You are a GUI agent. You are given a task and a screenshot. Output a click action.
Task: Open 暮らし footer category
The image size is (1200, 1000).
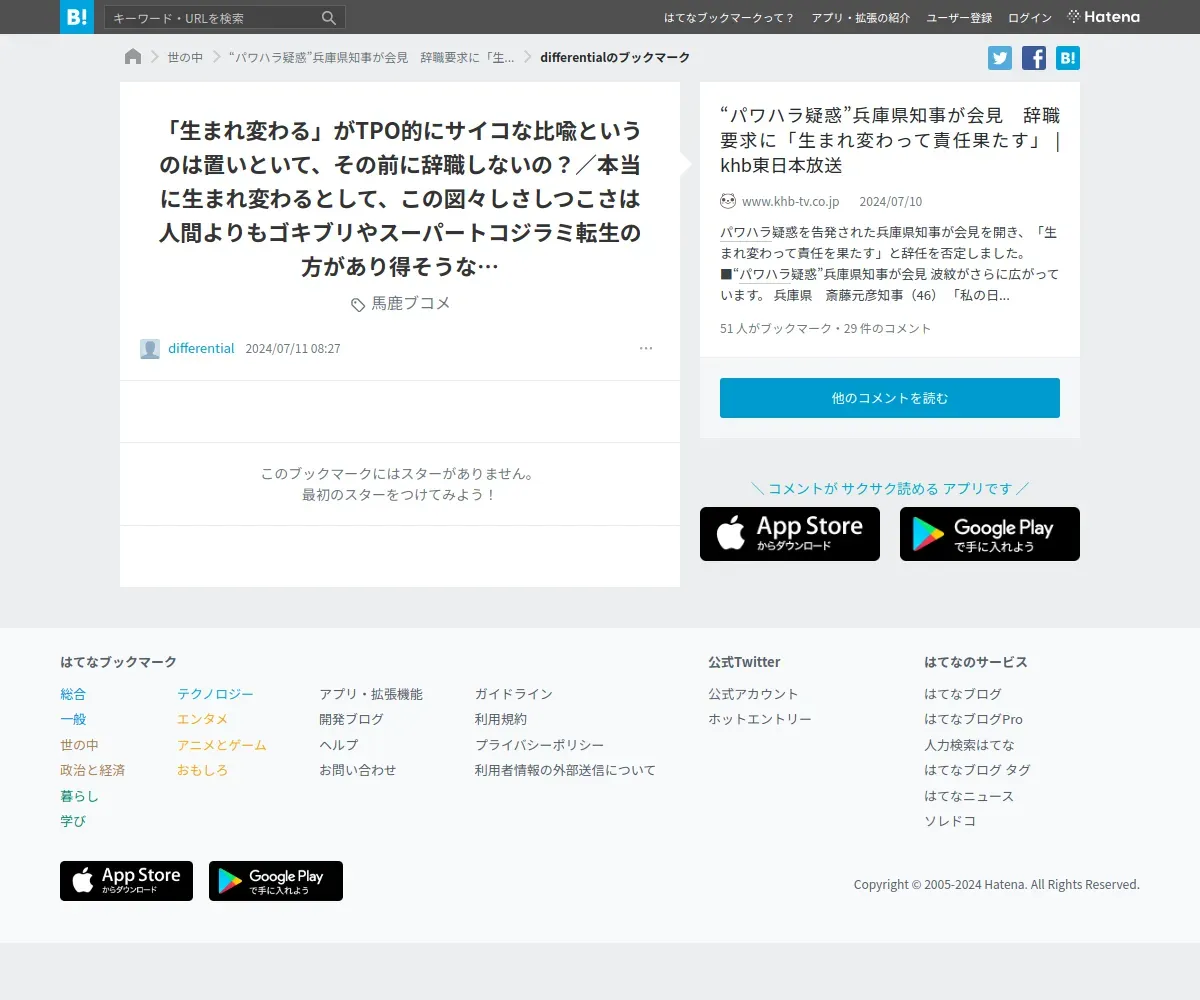tap(79, 796)
